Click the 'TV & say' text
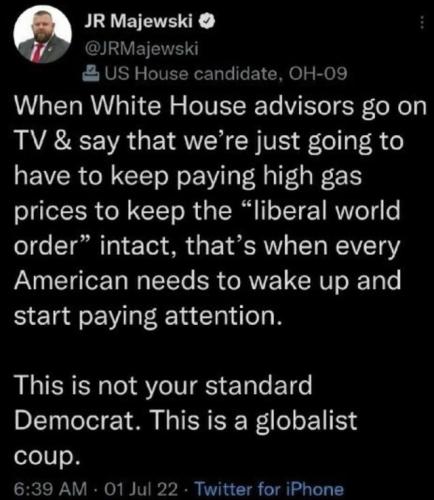Screen dimensions: 434x500 tap(66, 141)
